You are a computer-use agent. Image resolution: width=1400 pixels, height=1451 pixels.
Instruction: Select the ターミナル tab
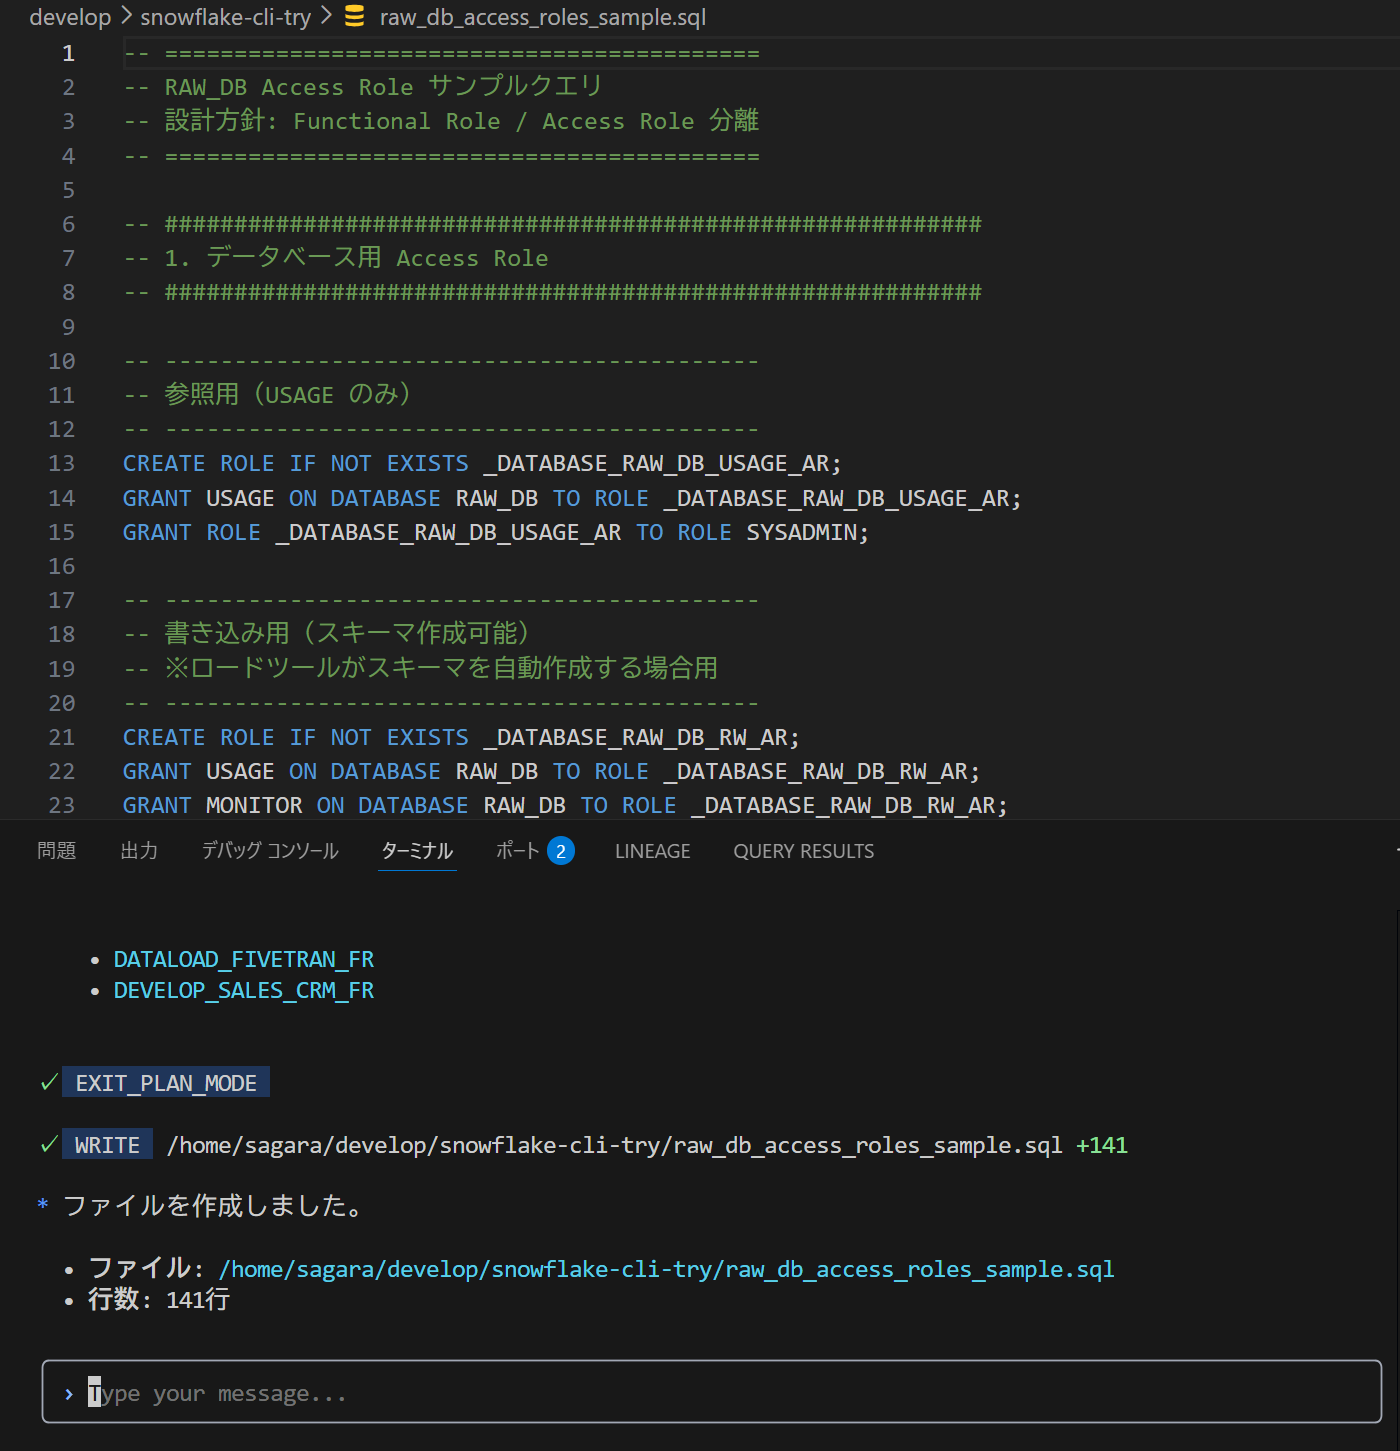click(x=417, y=851)
